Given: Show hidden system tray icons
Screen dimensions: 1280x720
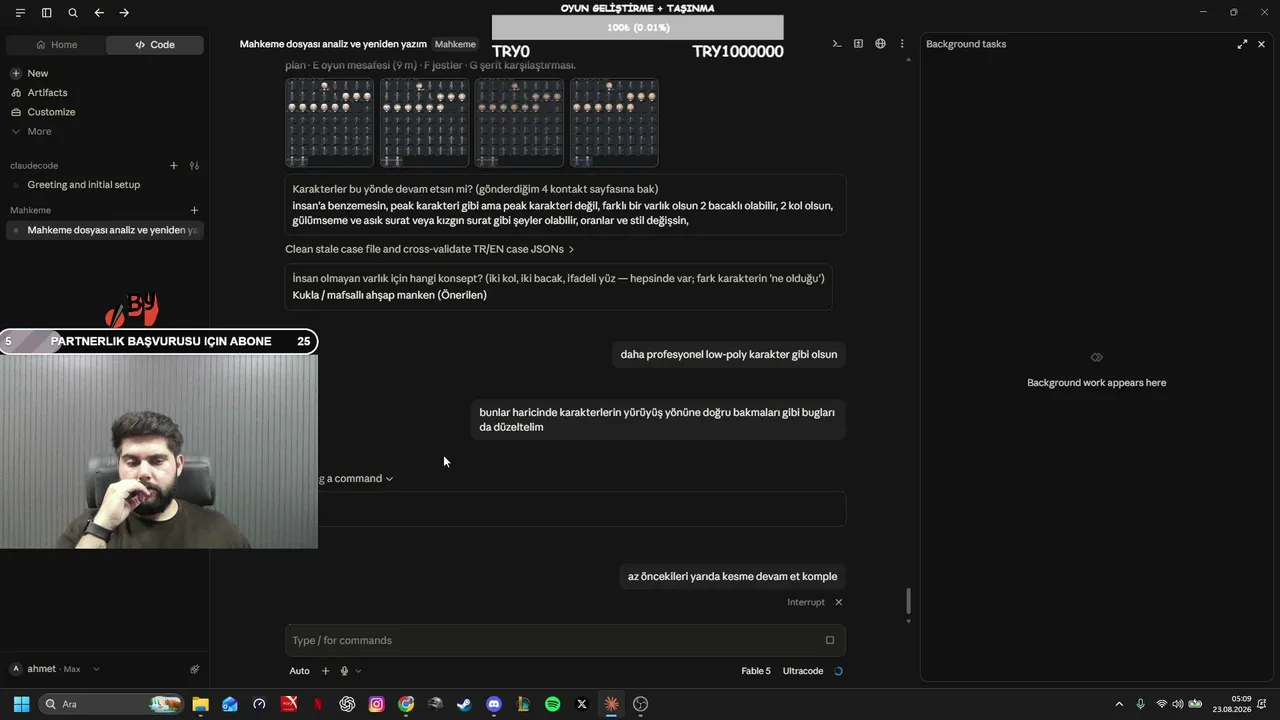Looking at the screenshot, I should 1119,704.
